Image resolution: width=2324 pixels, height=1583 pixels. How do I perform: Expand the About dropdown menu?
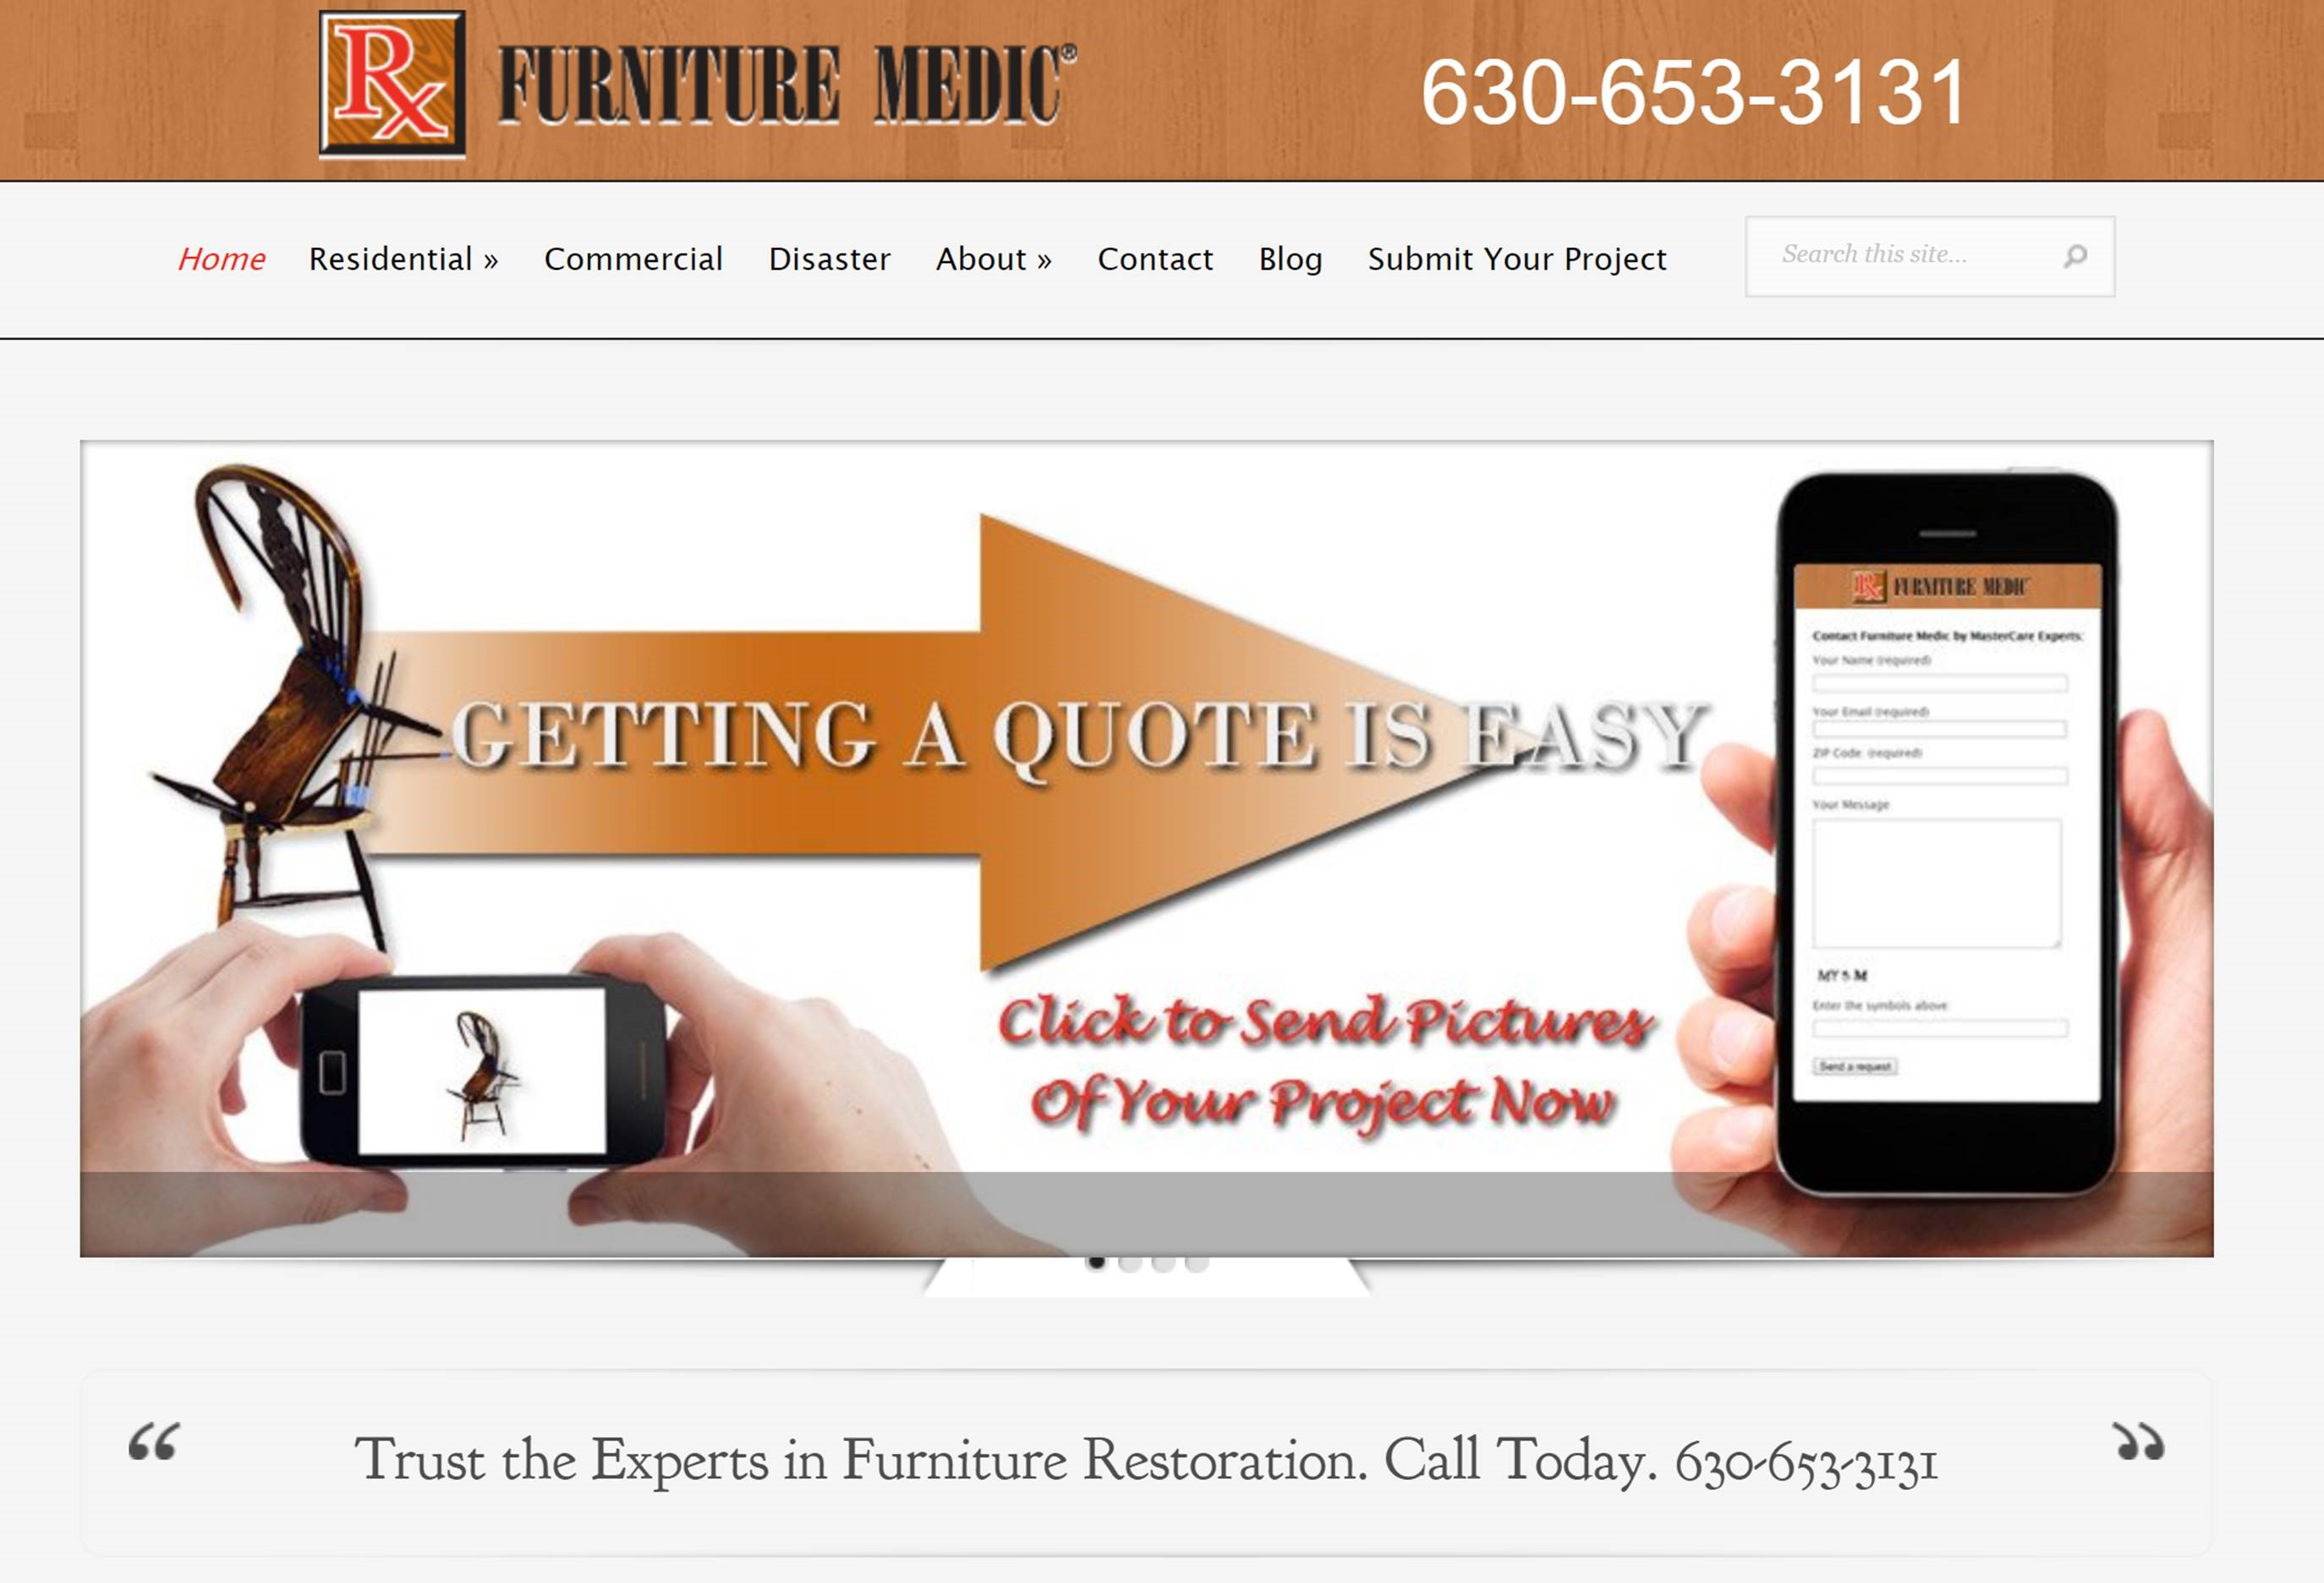(x=993, y=258)
